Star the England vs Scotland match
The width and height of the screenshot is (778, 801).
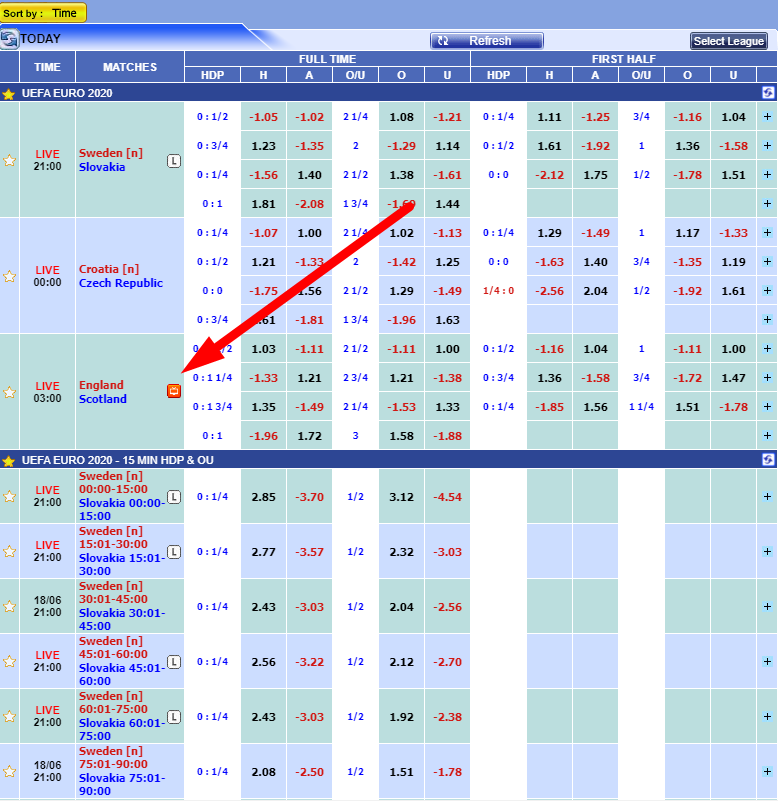click(10, 392)
